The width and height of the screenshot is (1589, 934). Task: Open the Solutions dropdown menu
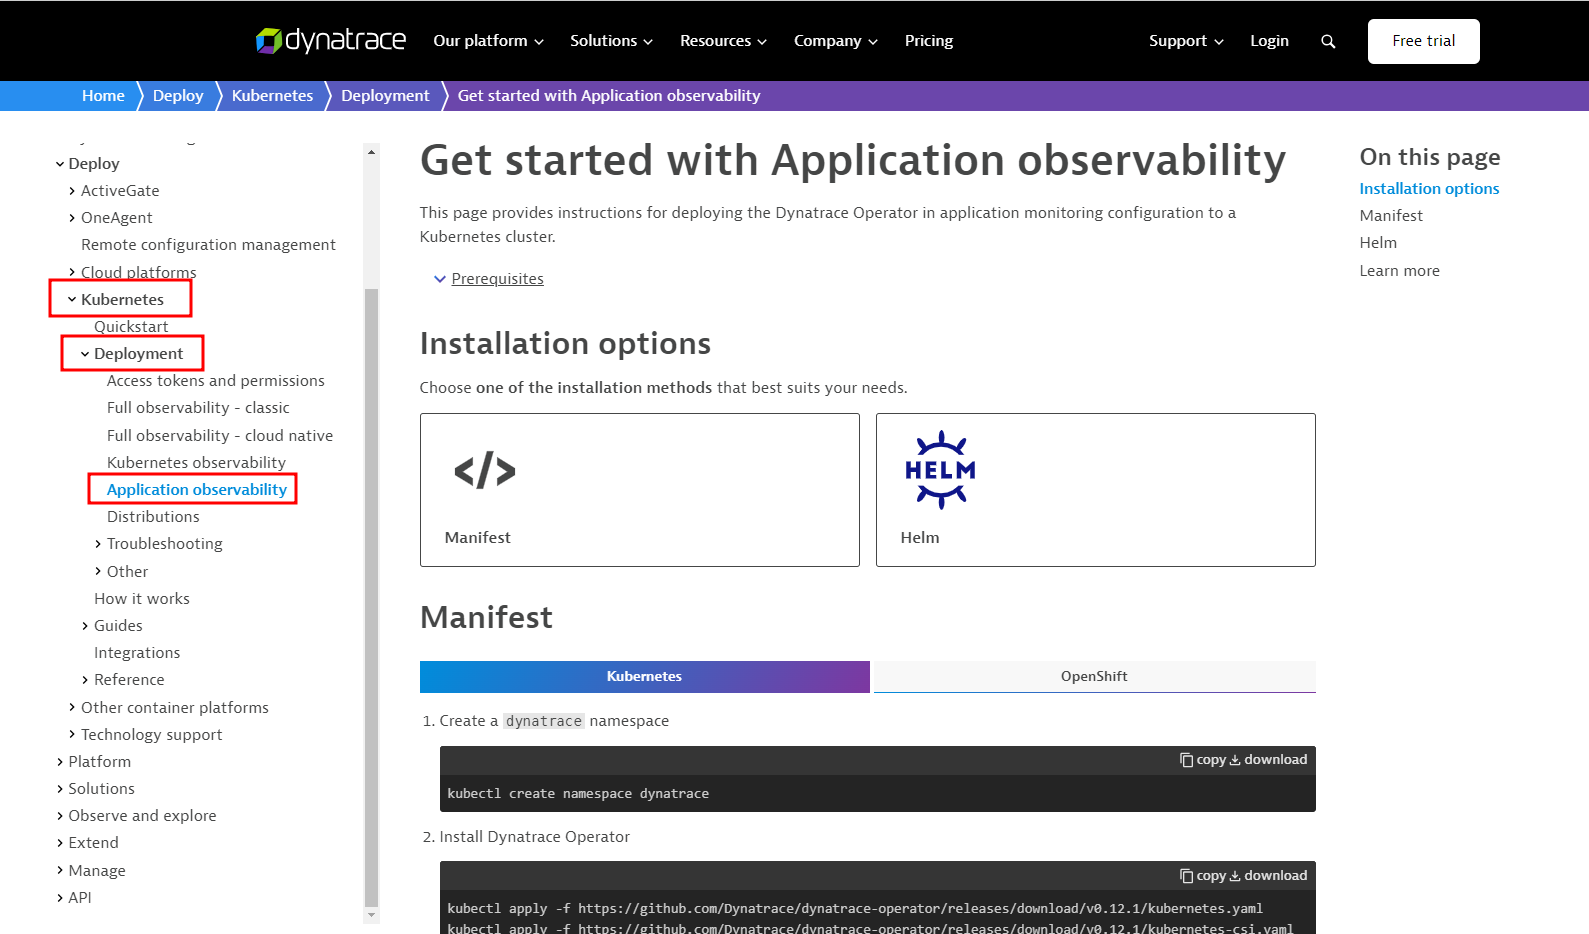pyautogui.click(x=611, y=41)
